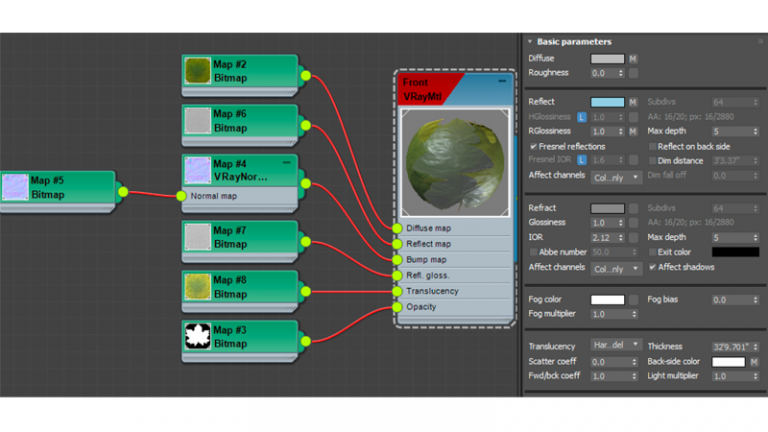
Task: Enable the Exit color checkbox
Action: coord(652,252)
